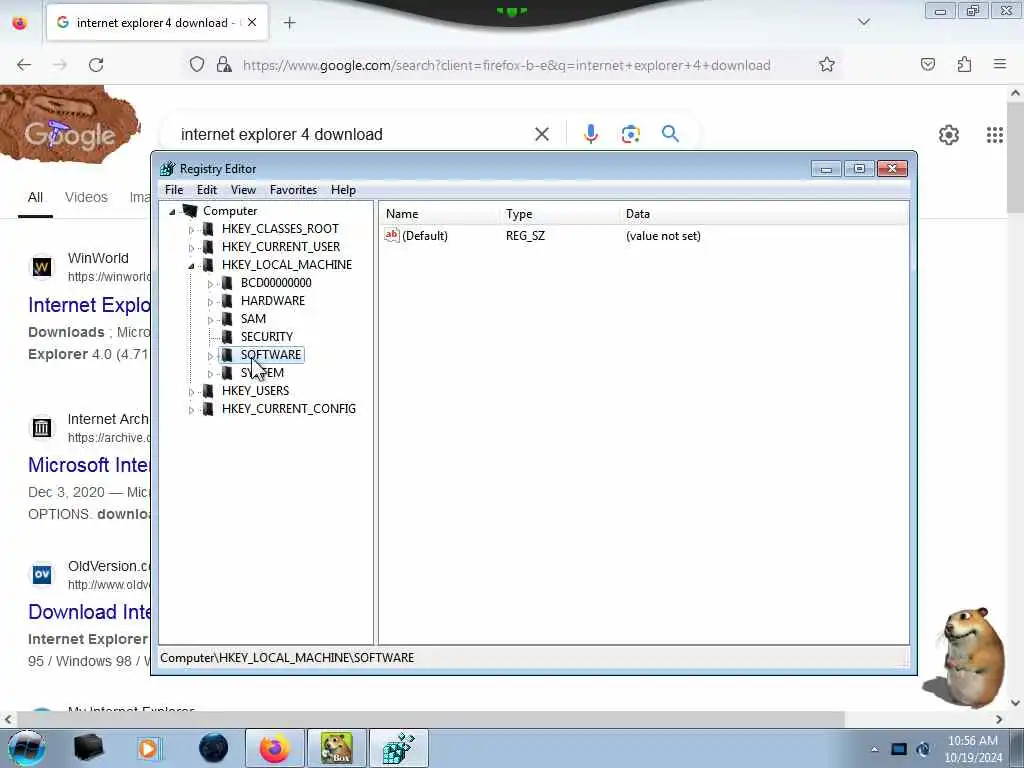Clear the Google search box
The width and height of the screenshot is (1024, 768).
tap(541, 135)
